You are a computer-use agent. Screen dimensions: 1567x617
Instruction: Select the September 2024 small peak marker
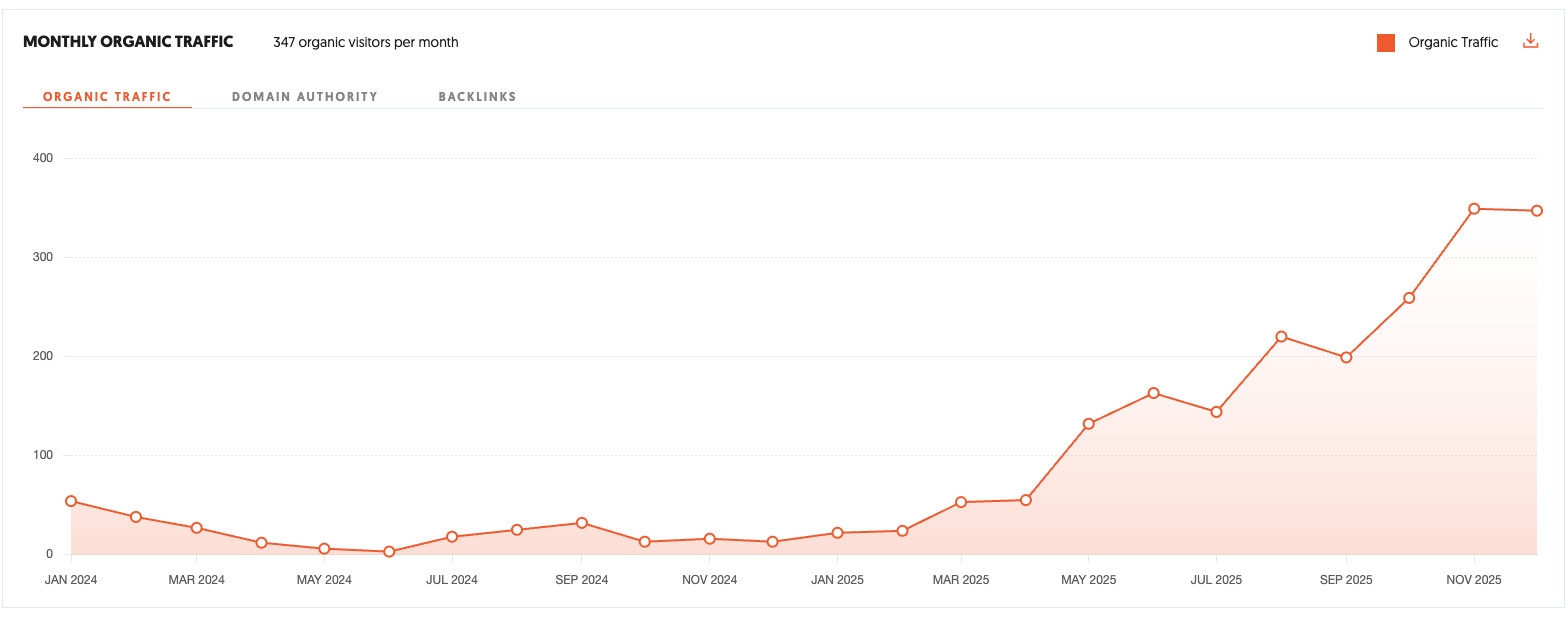click(x=582, y=522)
